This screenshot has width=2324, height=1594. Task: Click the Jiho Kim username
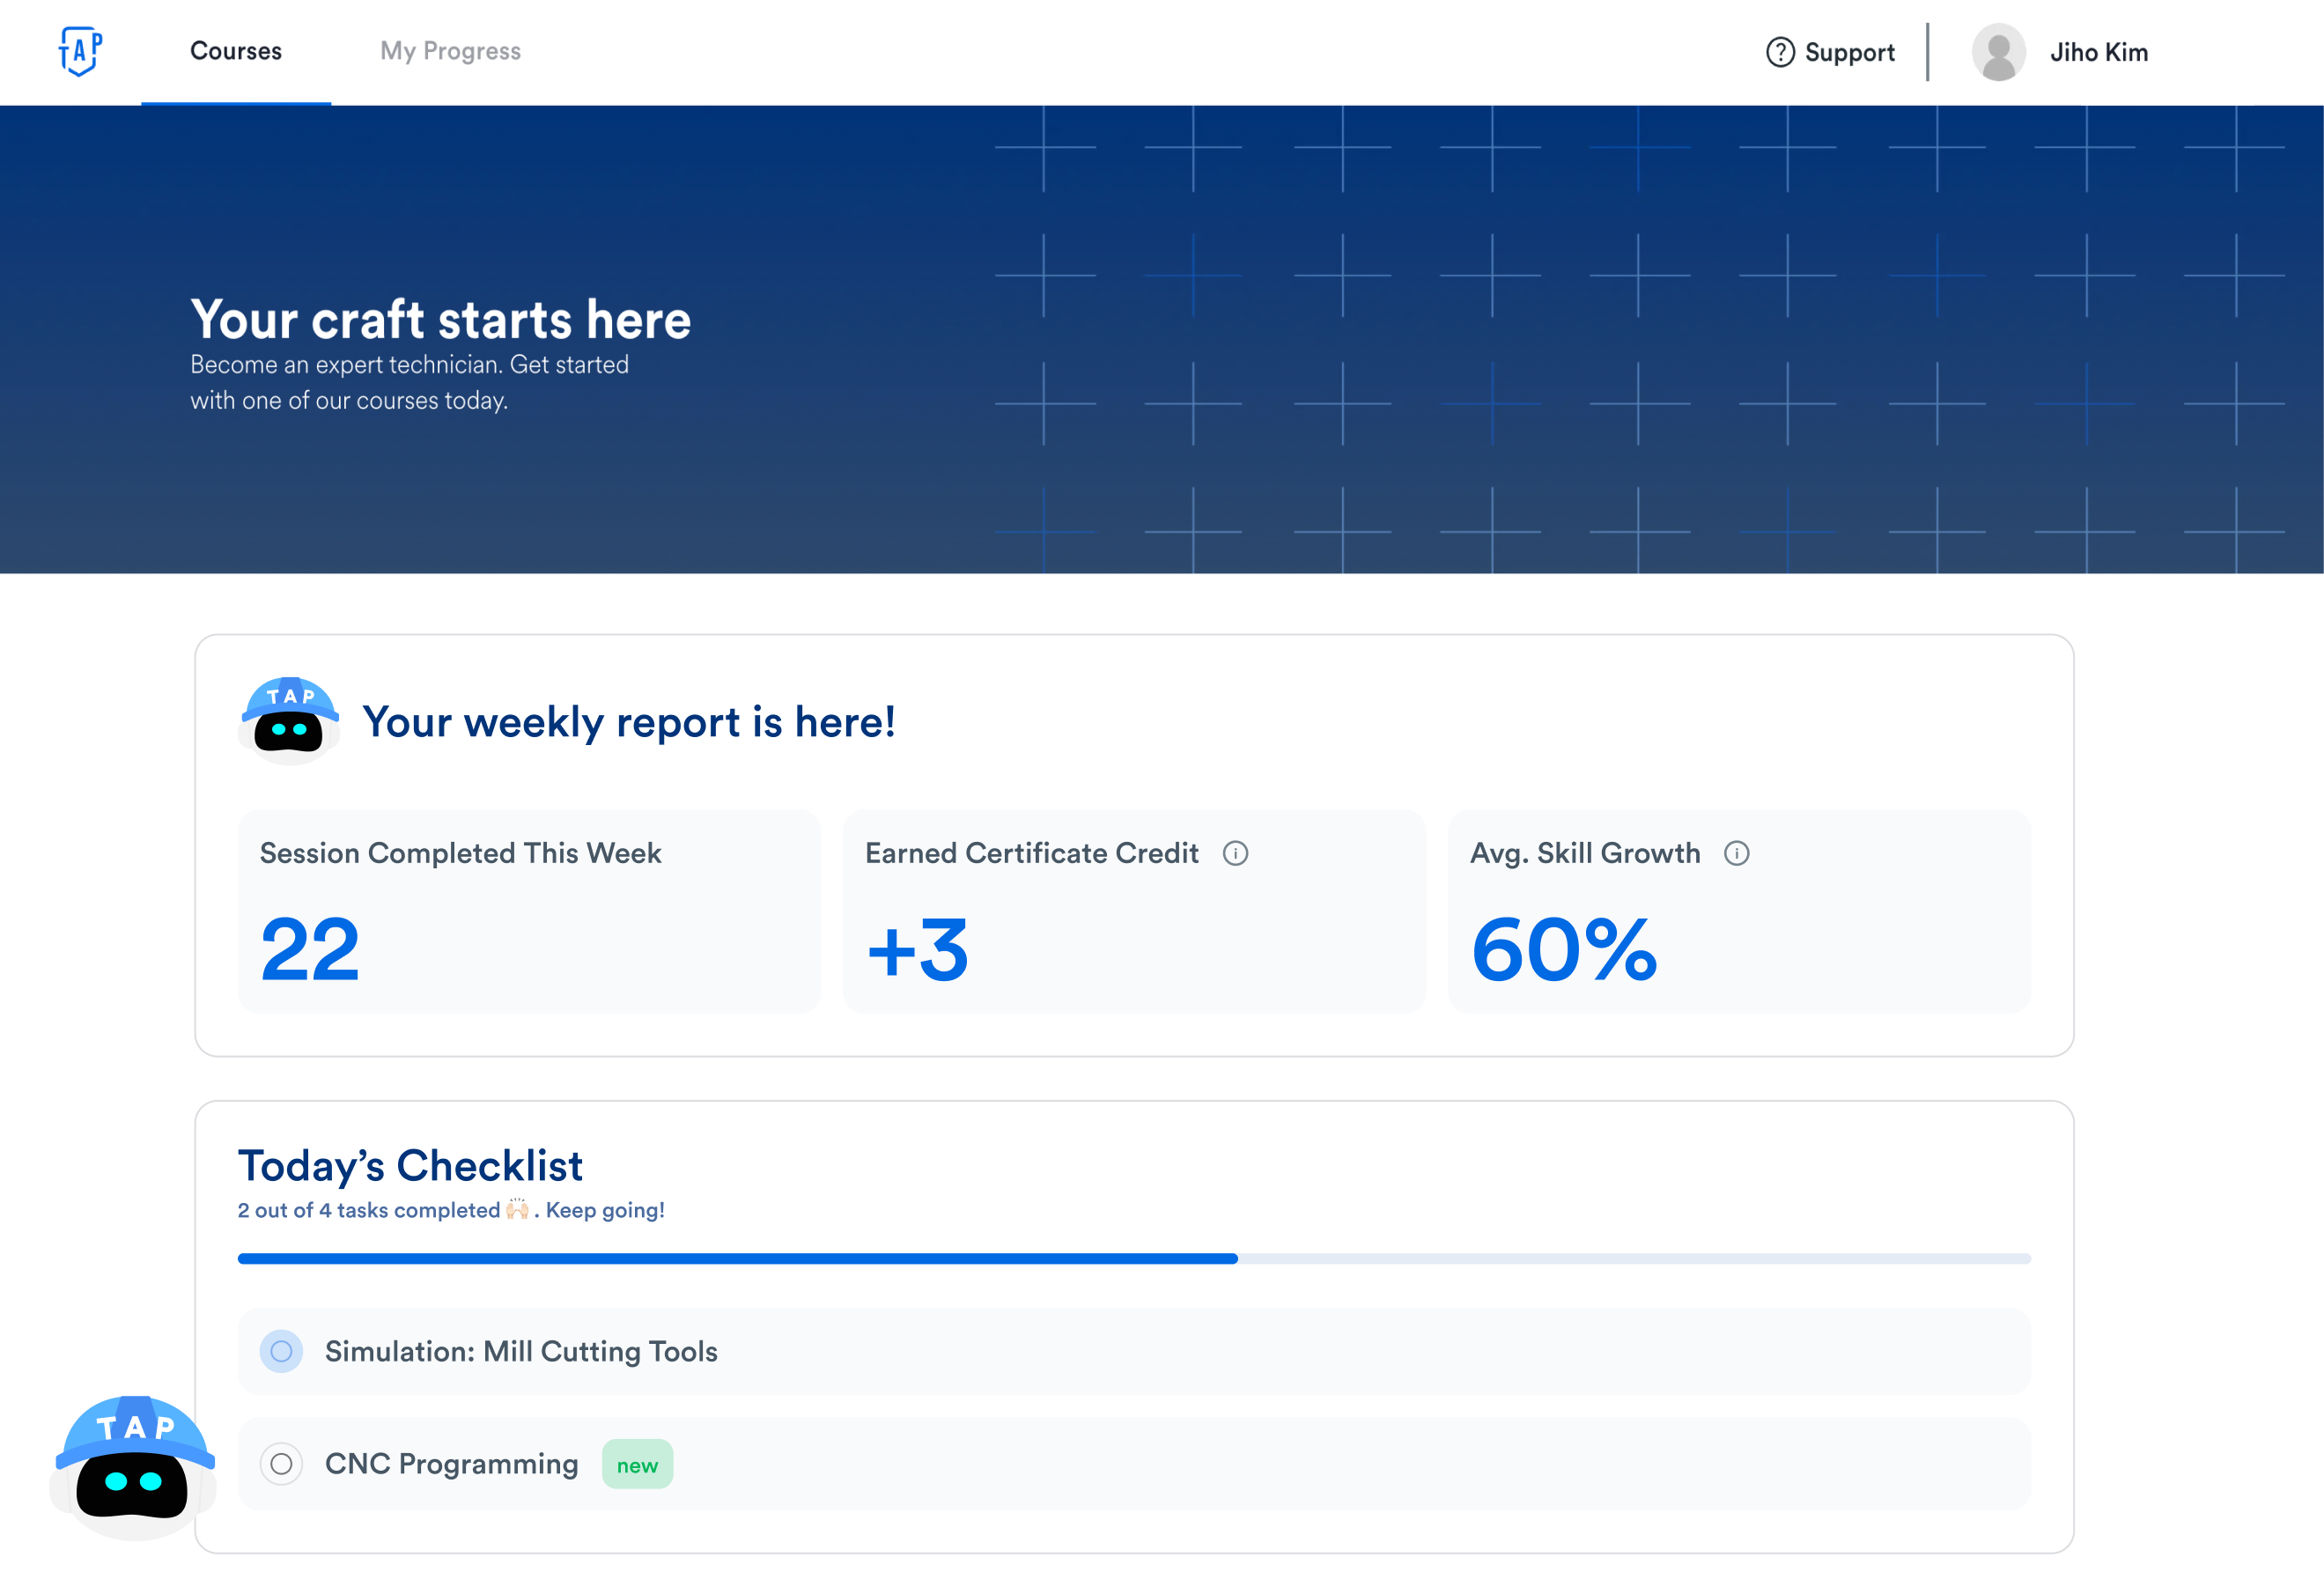pos(2098,52)
